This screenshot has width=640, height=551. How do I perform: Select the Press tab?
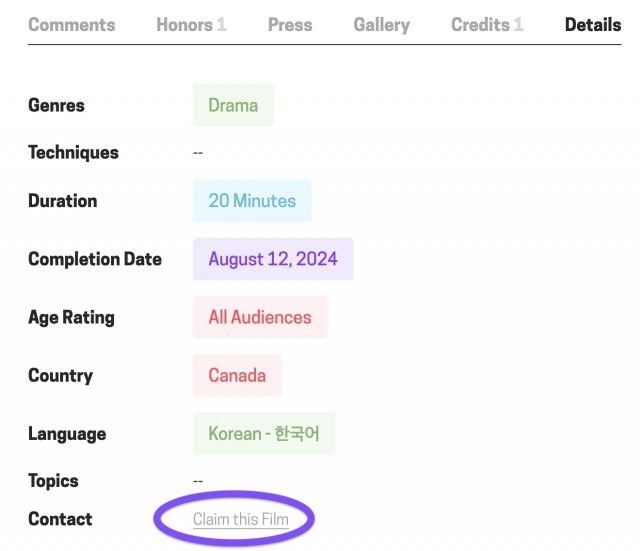[x=290, y=25]
